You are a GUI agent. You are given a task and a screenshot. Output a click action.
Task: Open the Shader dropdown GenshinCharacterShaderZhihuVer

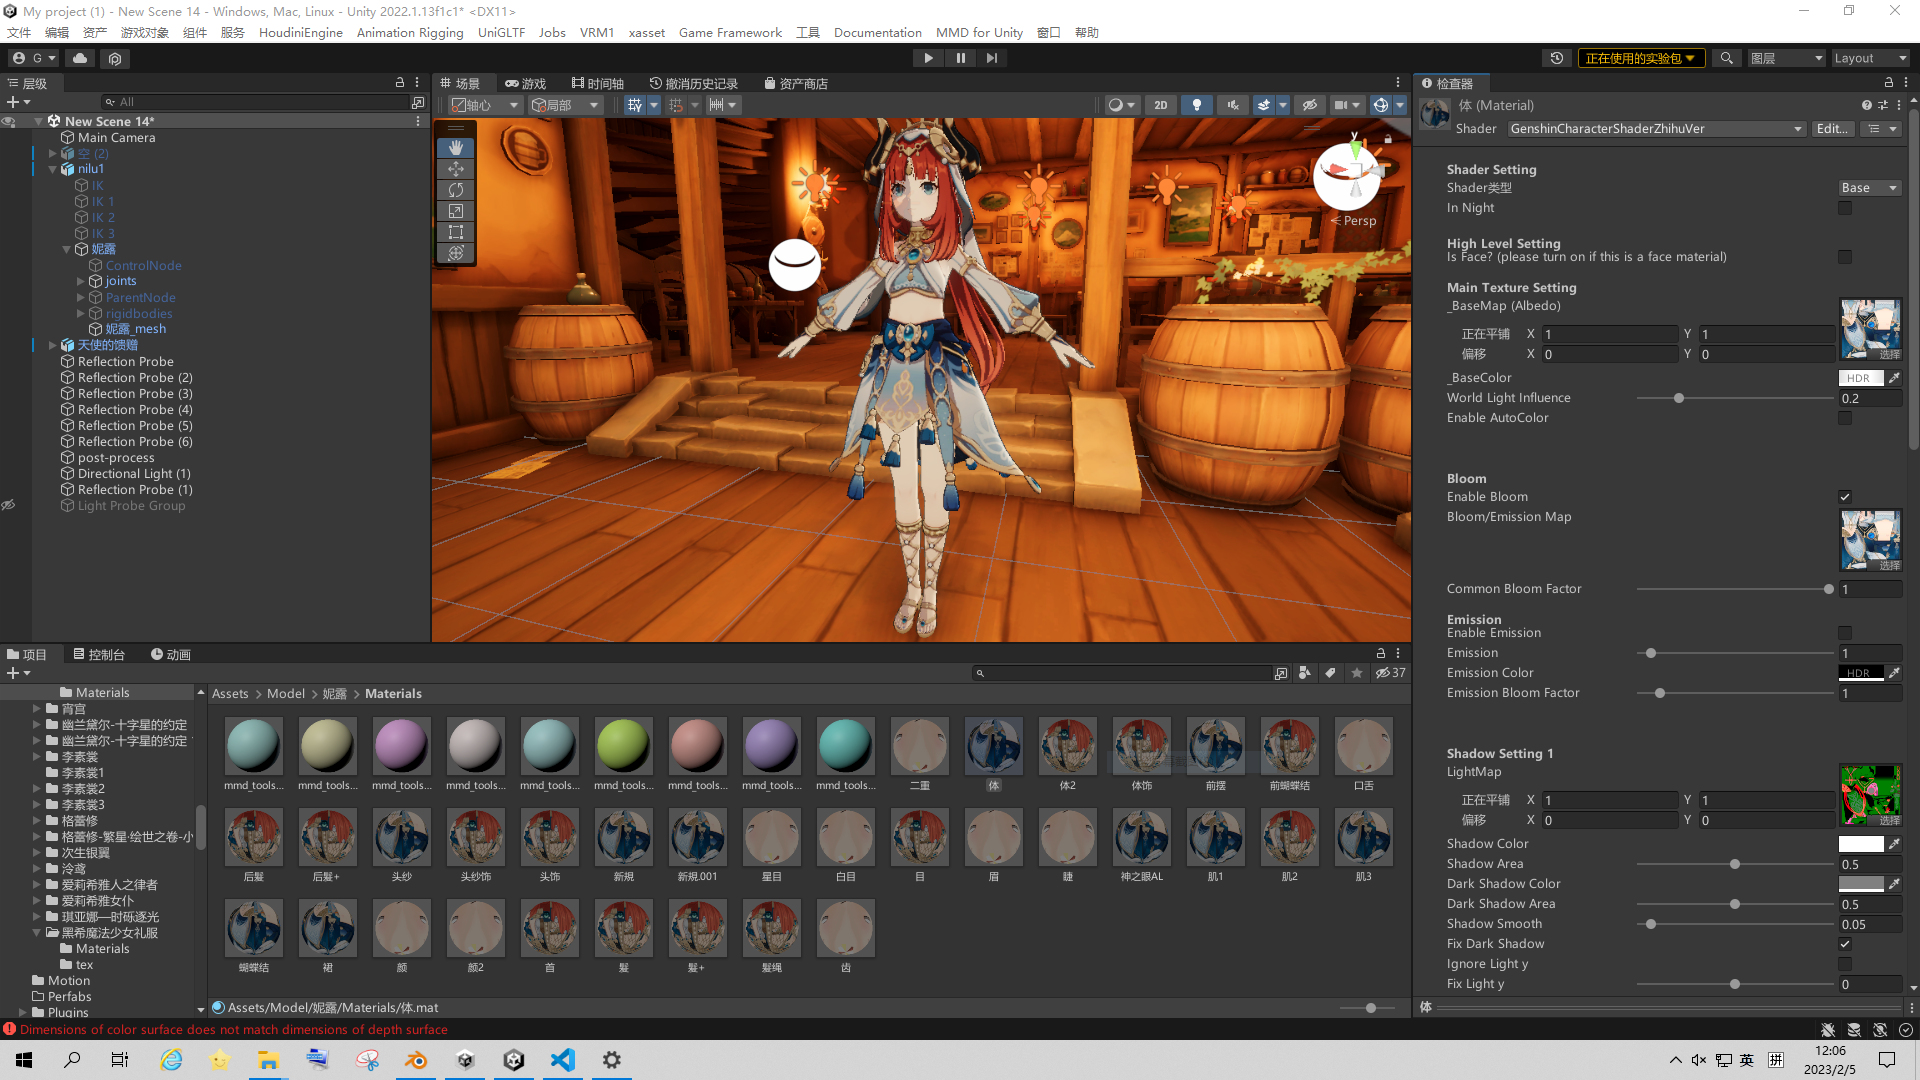tap(1656, 129)
